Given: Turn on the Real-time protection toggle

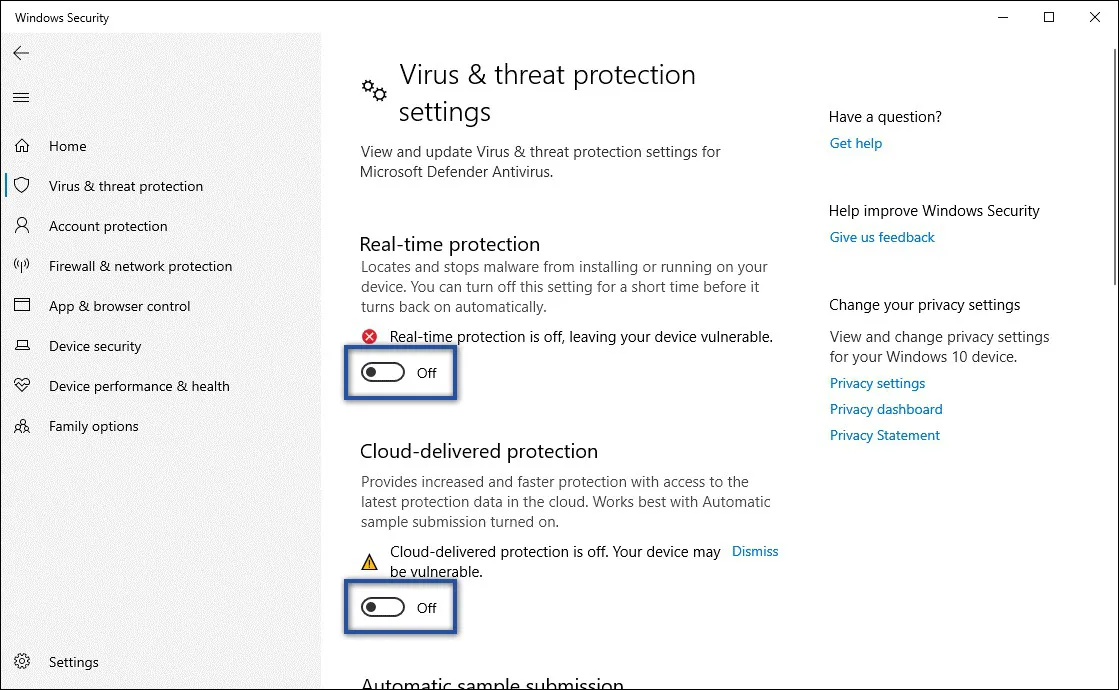Looking at the screenshot, I should (383, 373).
